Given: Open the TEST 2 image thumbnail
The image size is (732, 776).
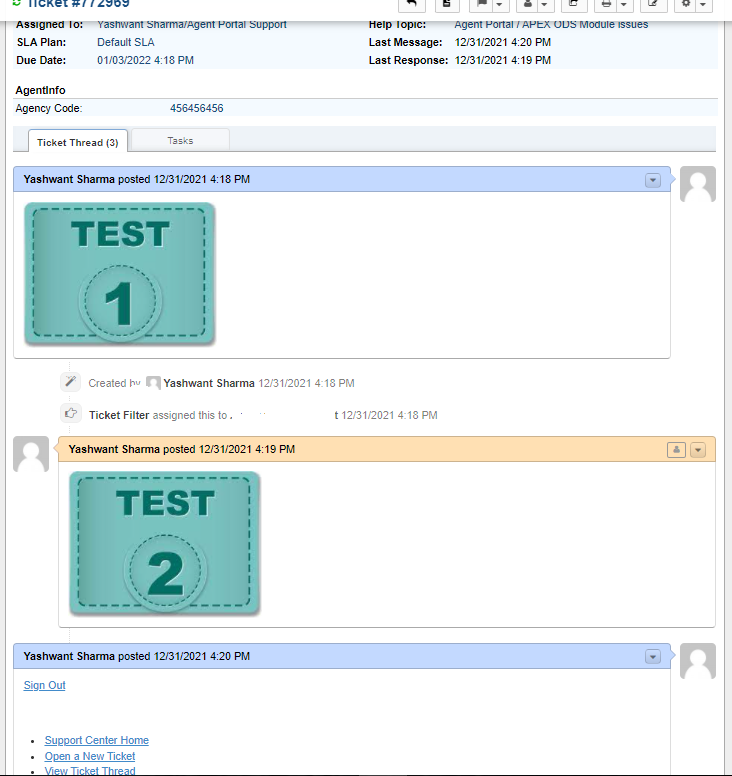Looking at the screenshot, I should 165,543.
